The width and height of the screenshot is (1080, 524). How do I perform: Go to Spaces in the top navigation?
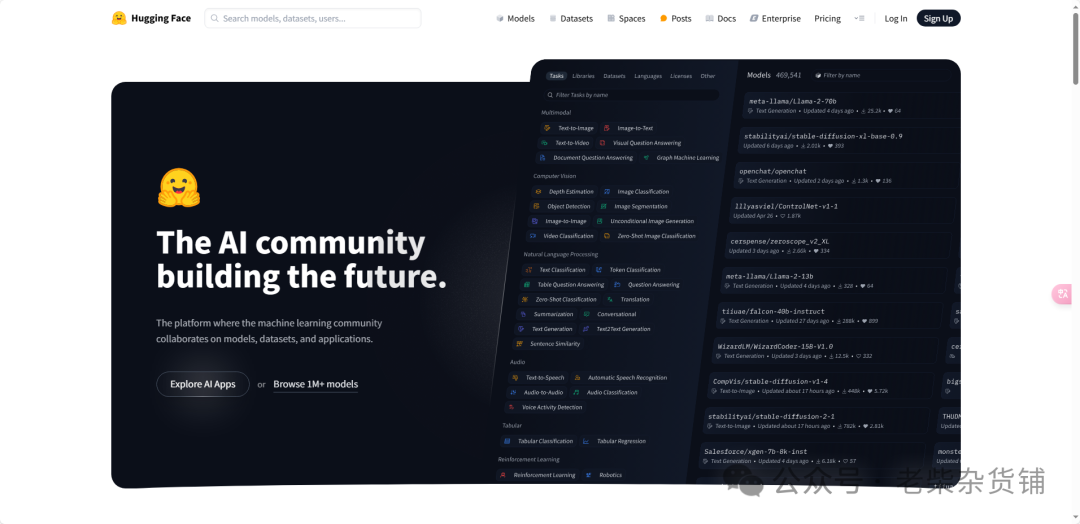point(626,19)
